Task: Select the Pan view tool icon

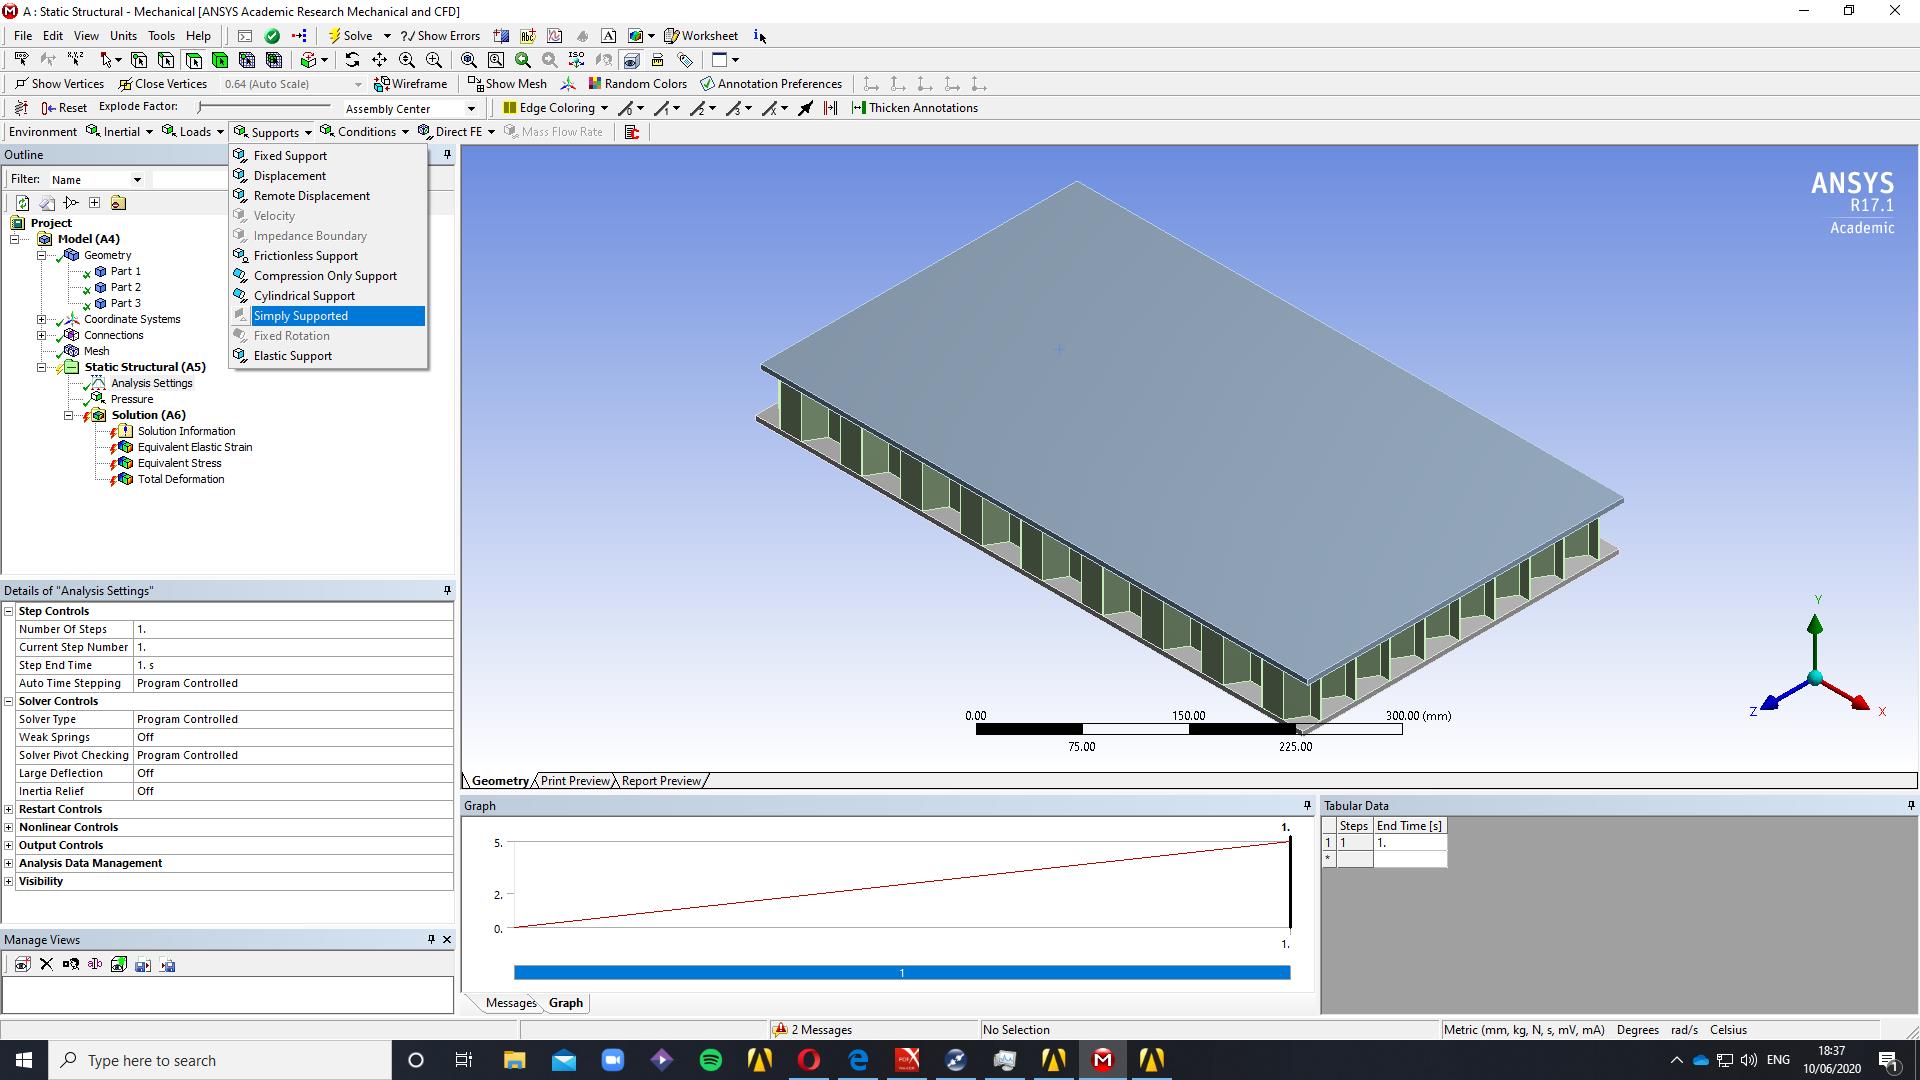Action: [x=379, y=60]
